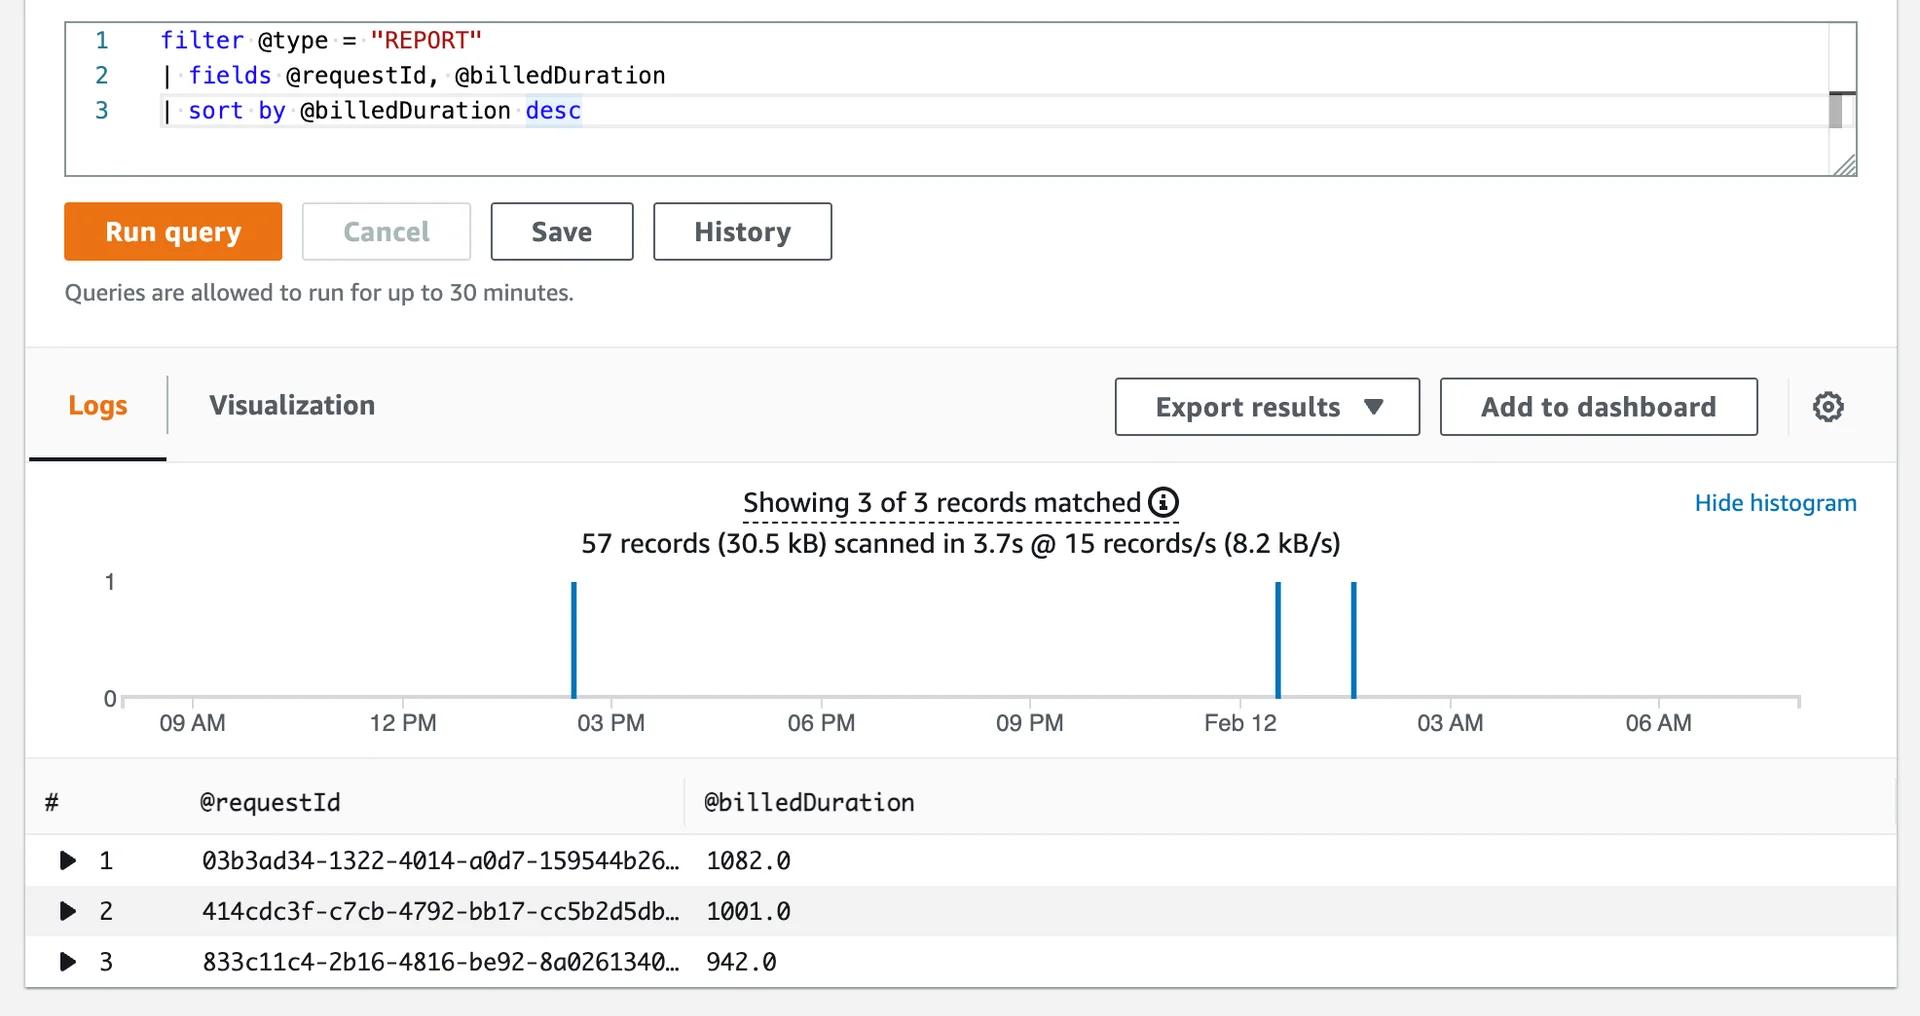Select the @requestId column header
The width and height of the screenshot is (1920, 1016).
pyautogui.click(x=270, y=801)
